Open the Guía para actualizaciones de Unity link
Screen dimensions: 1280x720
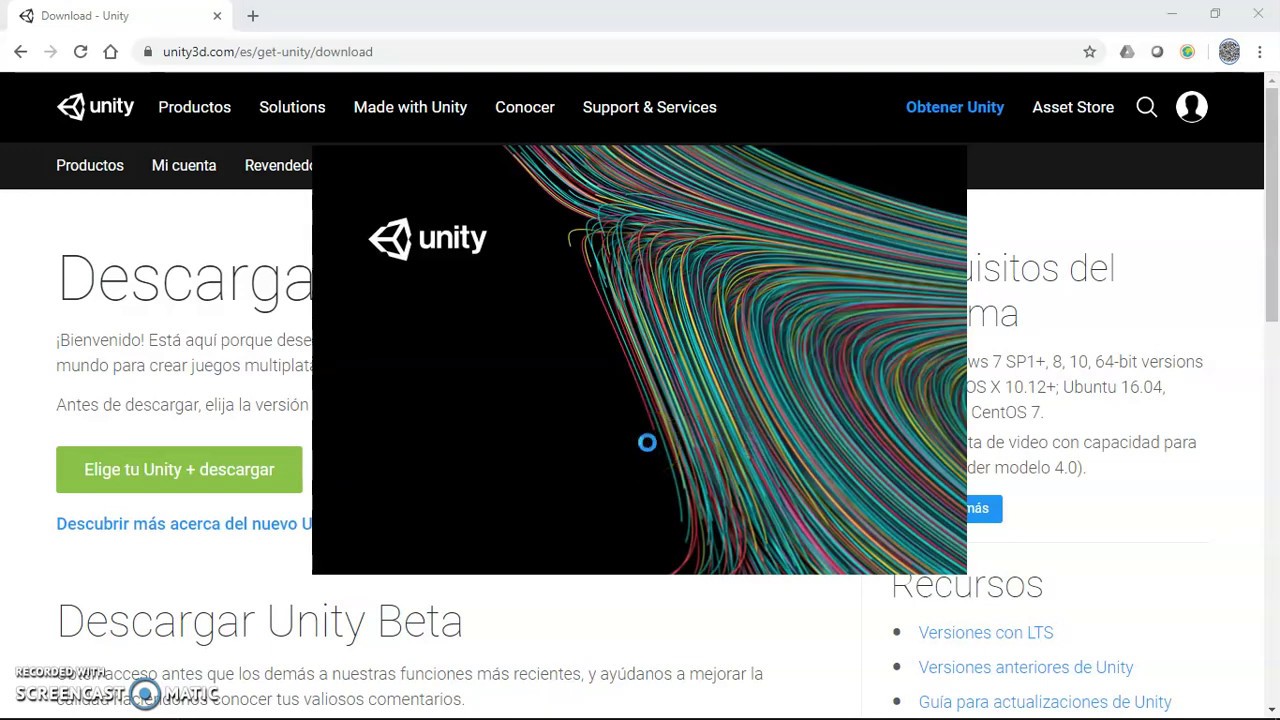tap(1045, 702)
